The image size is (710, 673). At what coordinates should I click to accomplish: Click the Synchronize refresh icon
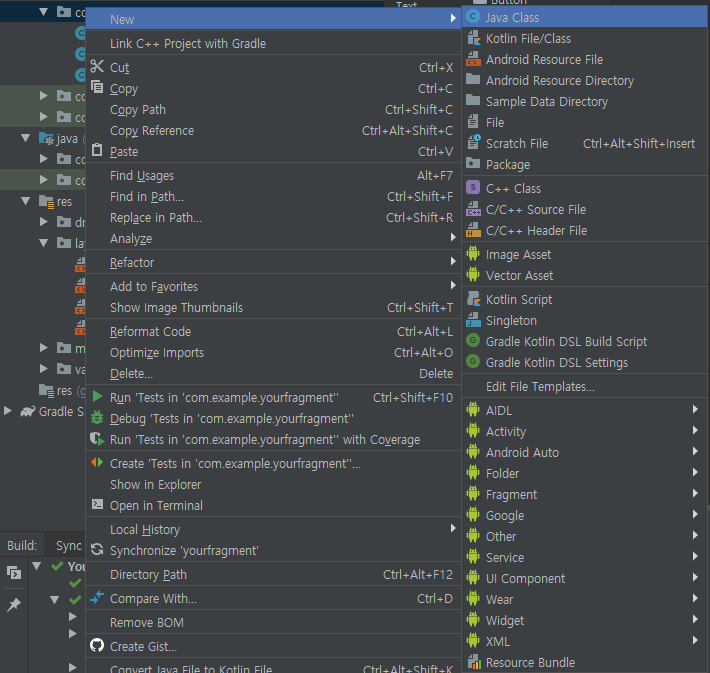pyautogui.click(x=97, y=549)
